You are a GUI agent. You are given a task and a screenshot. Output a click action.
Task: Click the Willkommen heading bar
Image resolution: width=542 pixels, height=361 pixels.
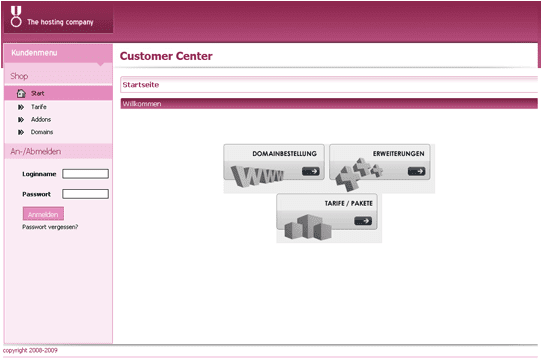tap(329, 104)
